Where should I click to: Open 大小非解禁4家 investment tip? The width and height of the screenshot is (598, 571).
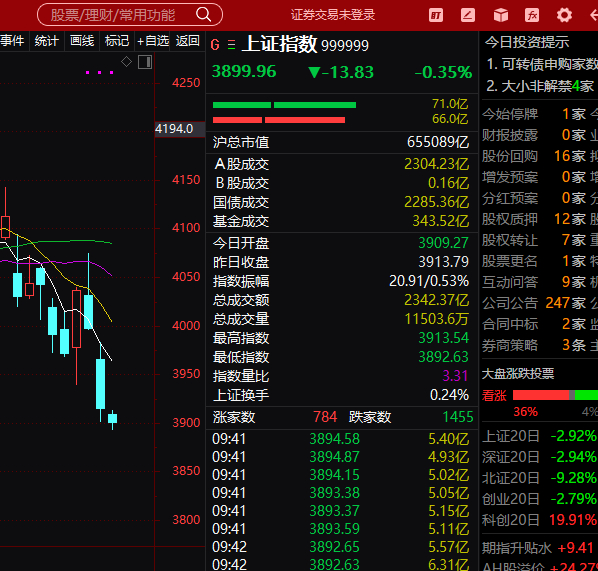coord(540,86)
